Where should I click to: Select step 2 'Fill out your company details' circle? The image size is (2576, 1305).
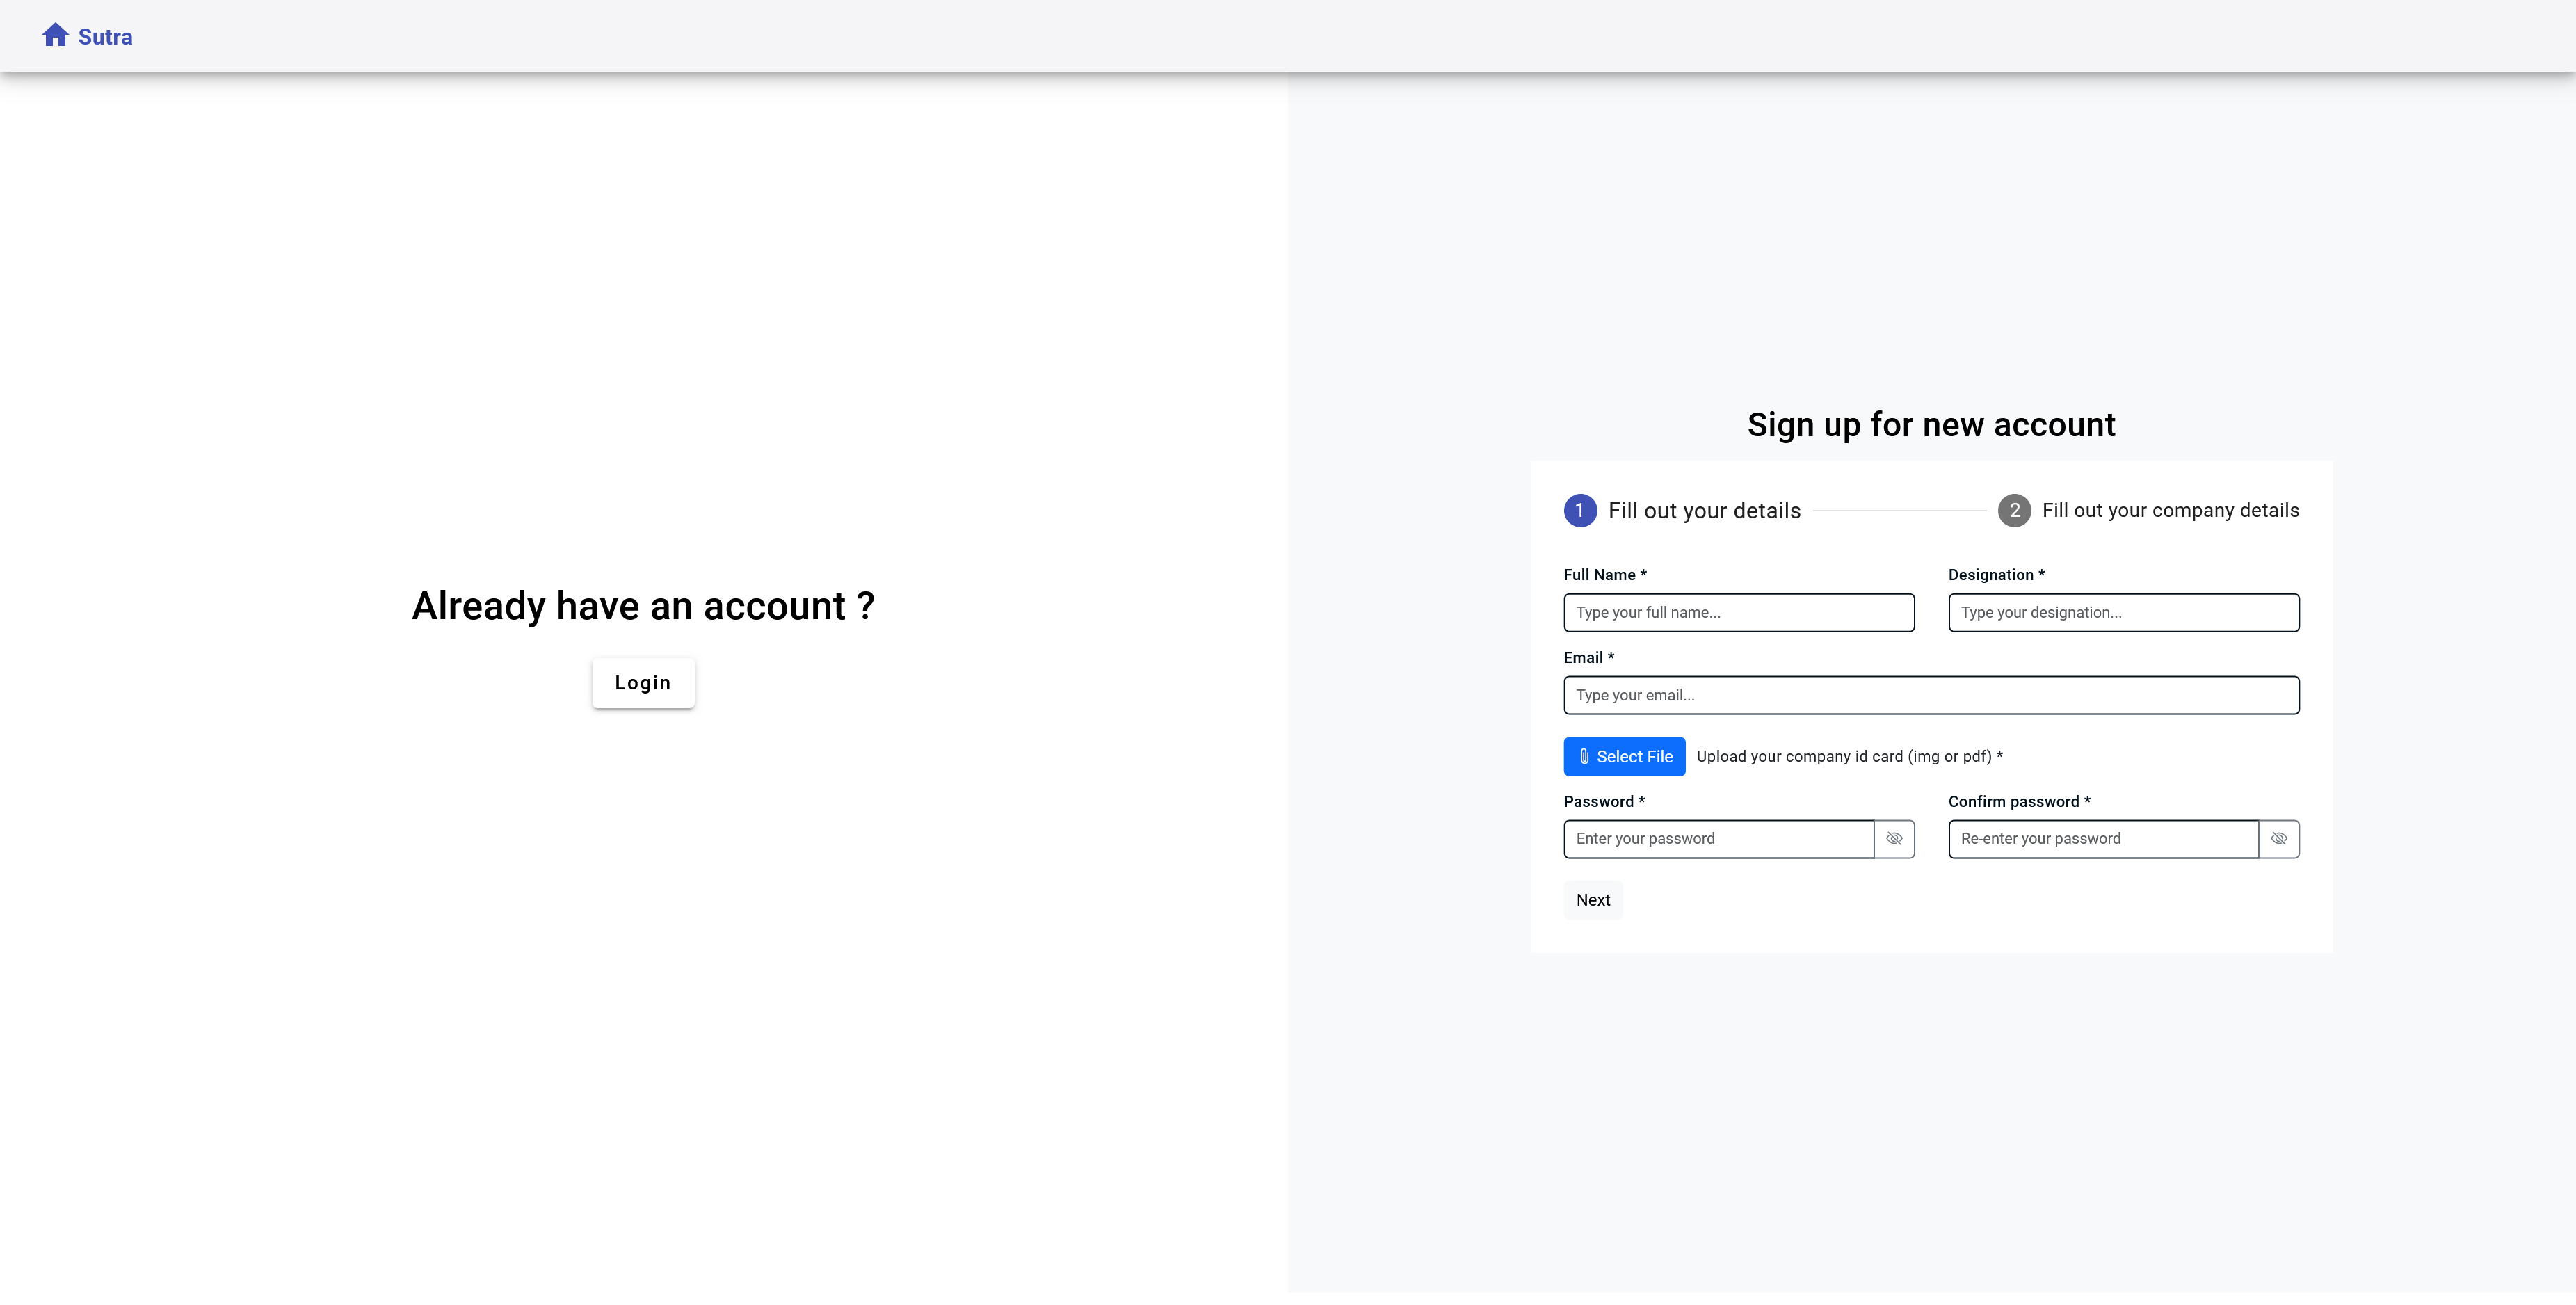(2015, 510)
